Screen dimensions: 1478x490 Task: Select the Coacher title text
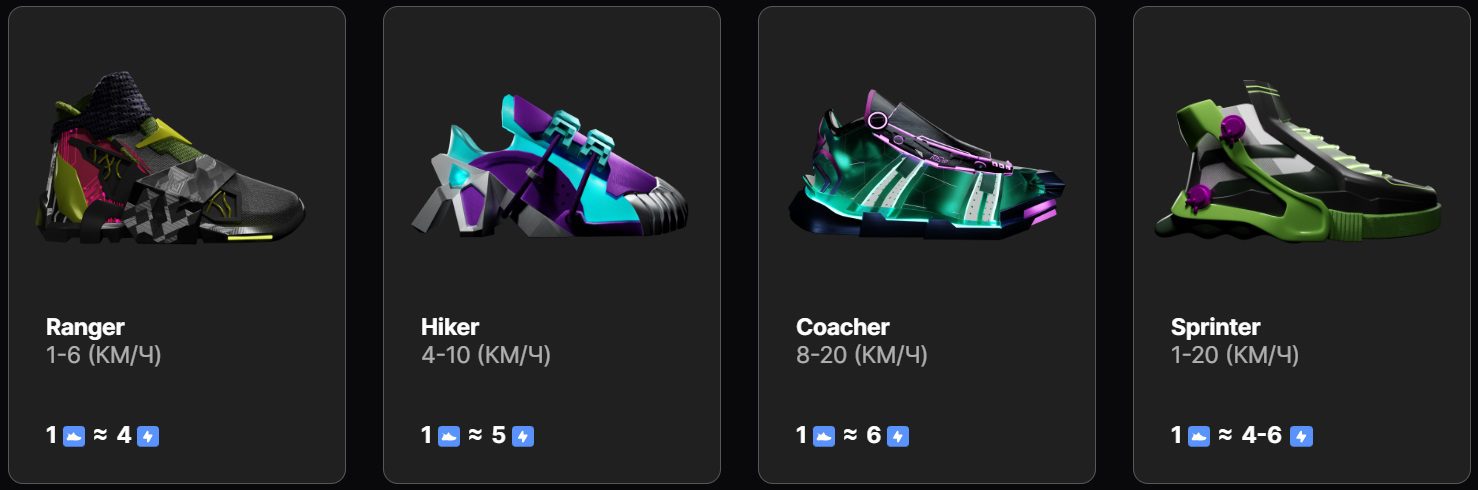point(843,327)
